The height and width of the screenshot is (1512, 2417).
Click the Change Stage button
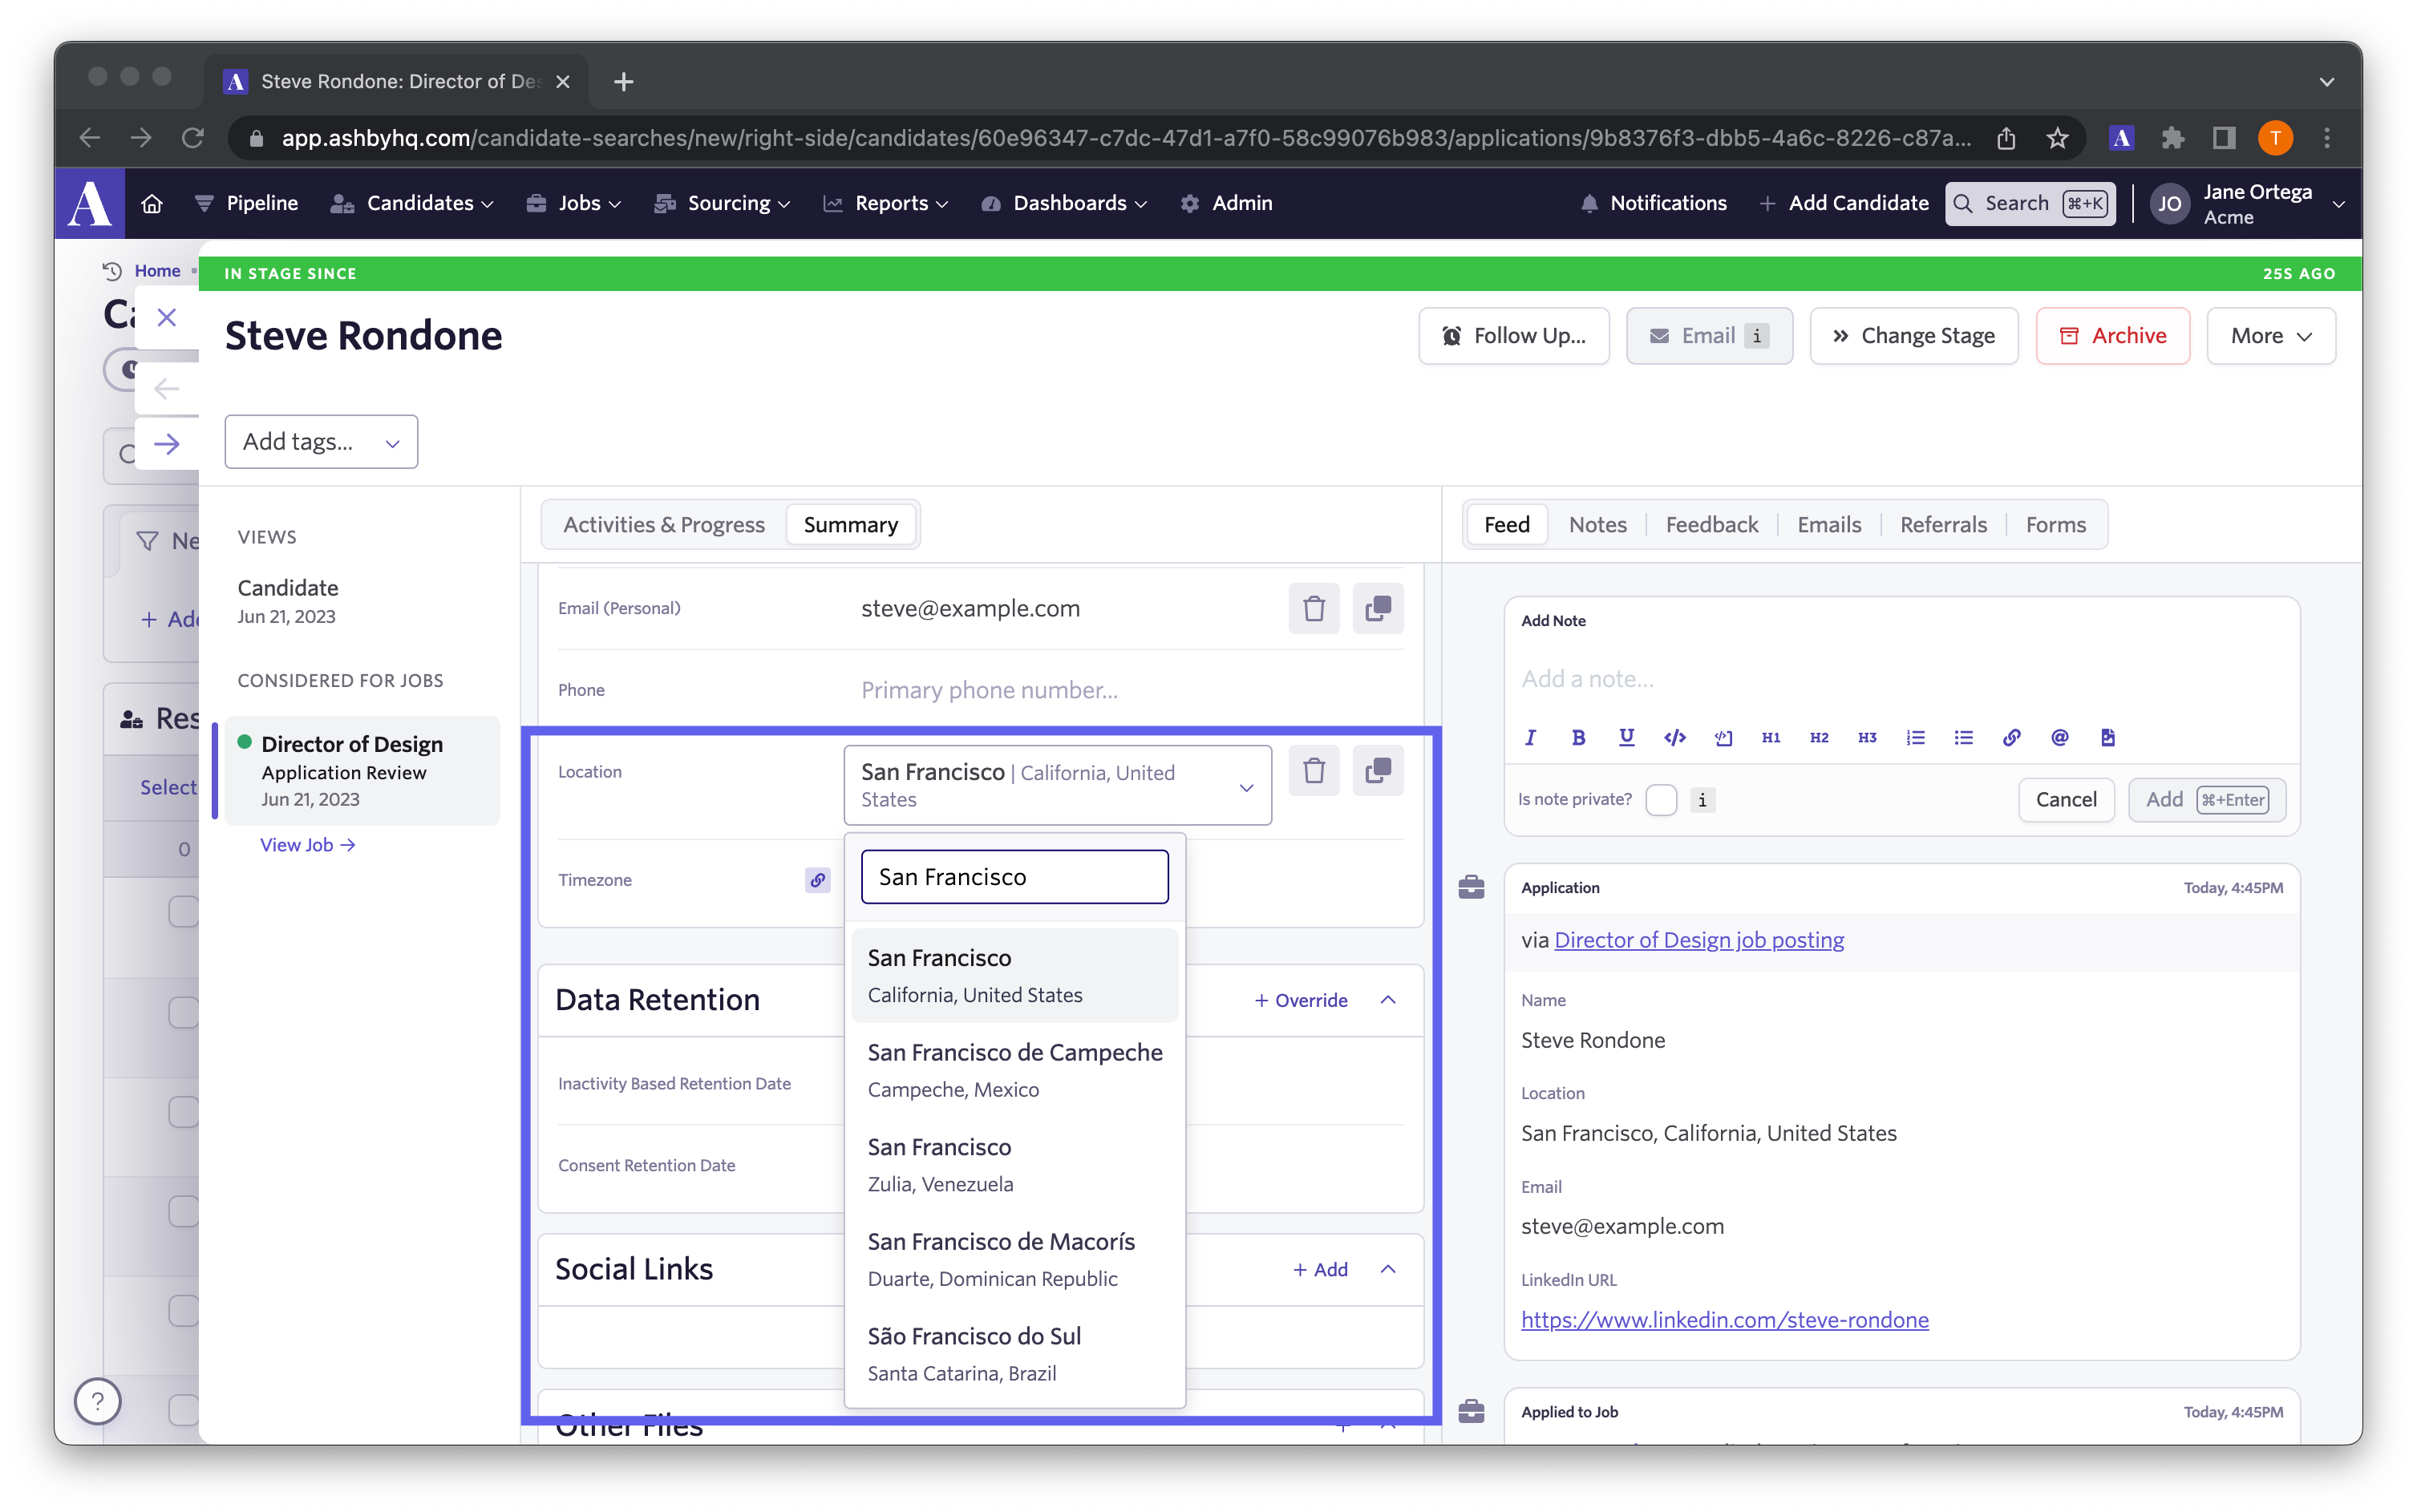click(x=1913, y=336)
